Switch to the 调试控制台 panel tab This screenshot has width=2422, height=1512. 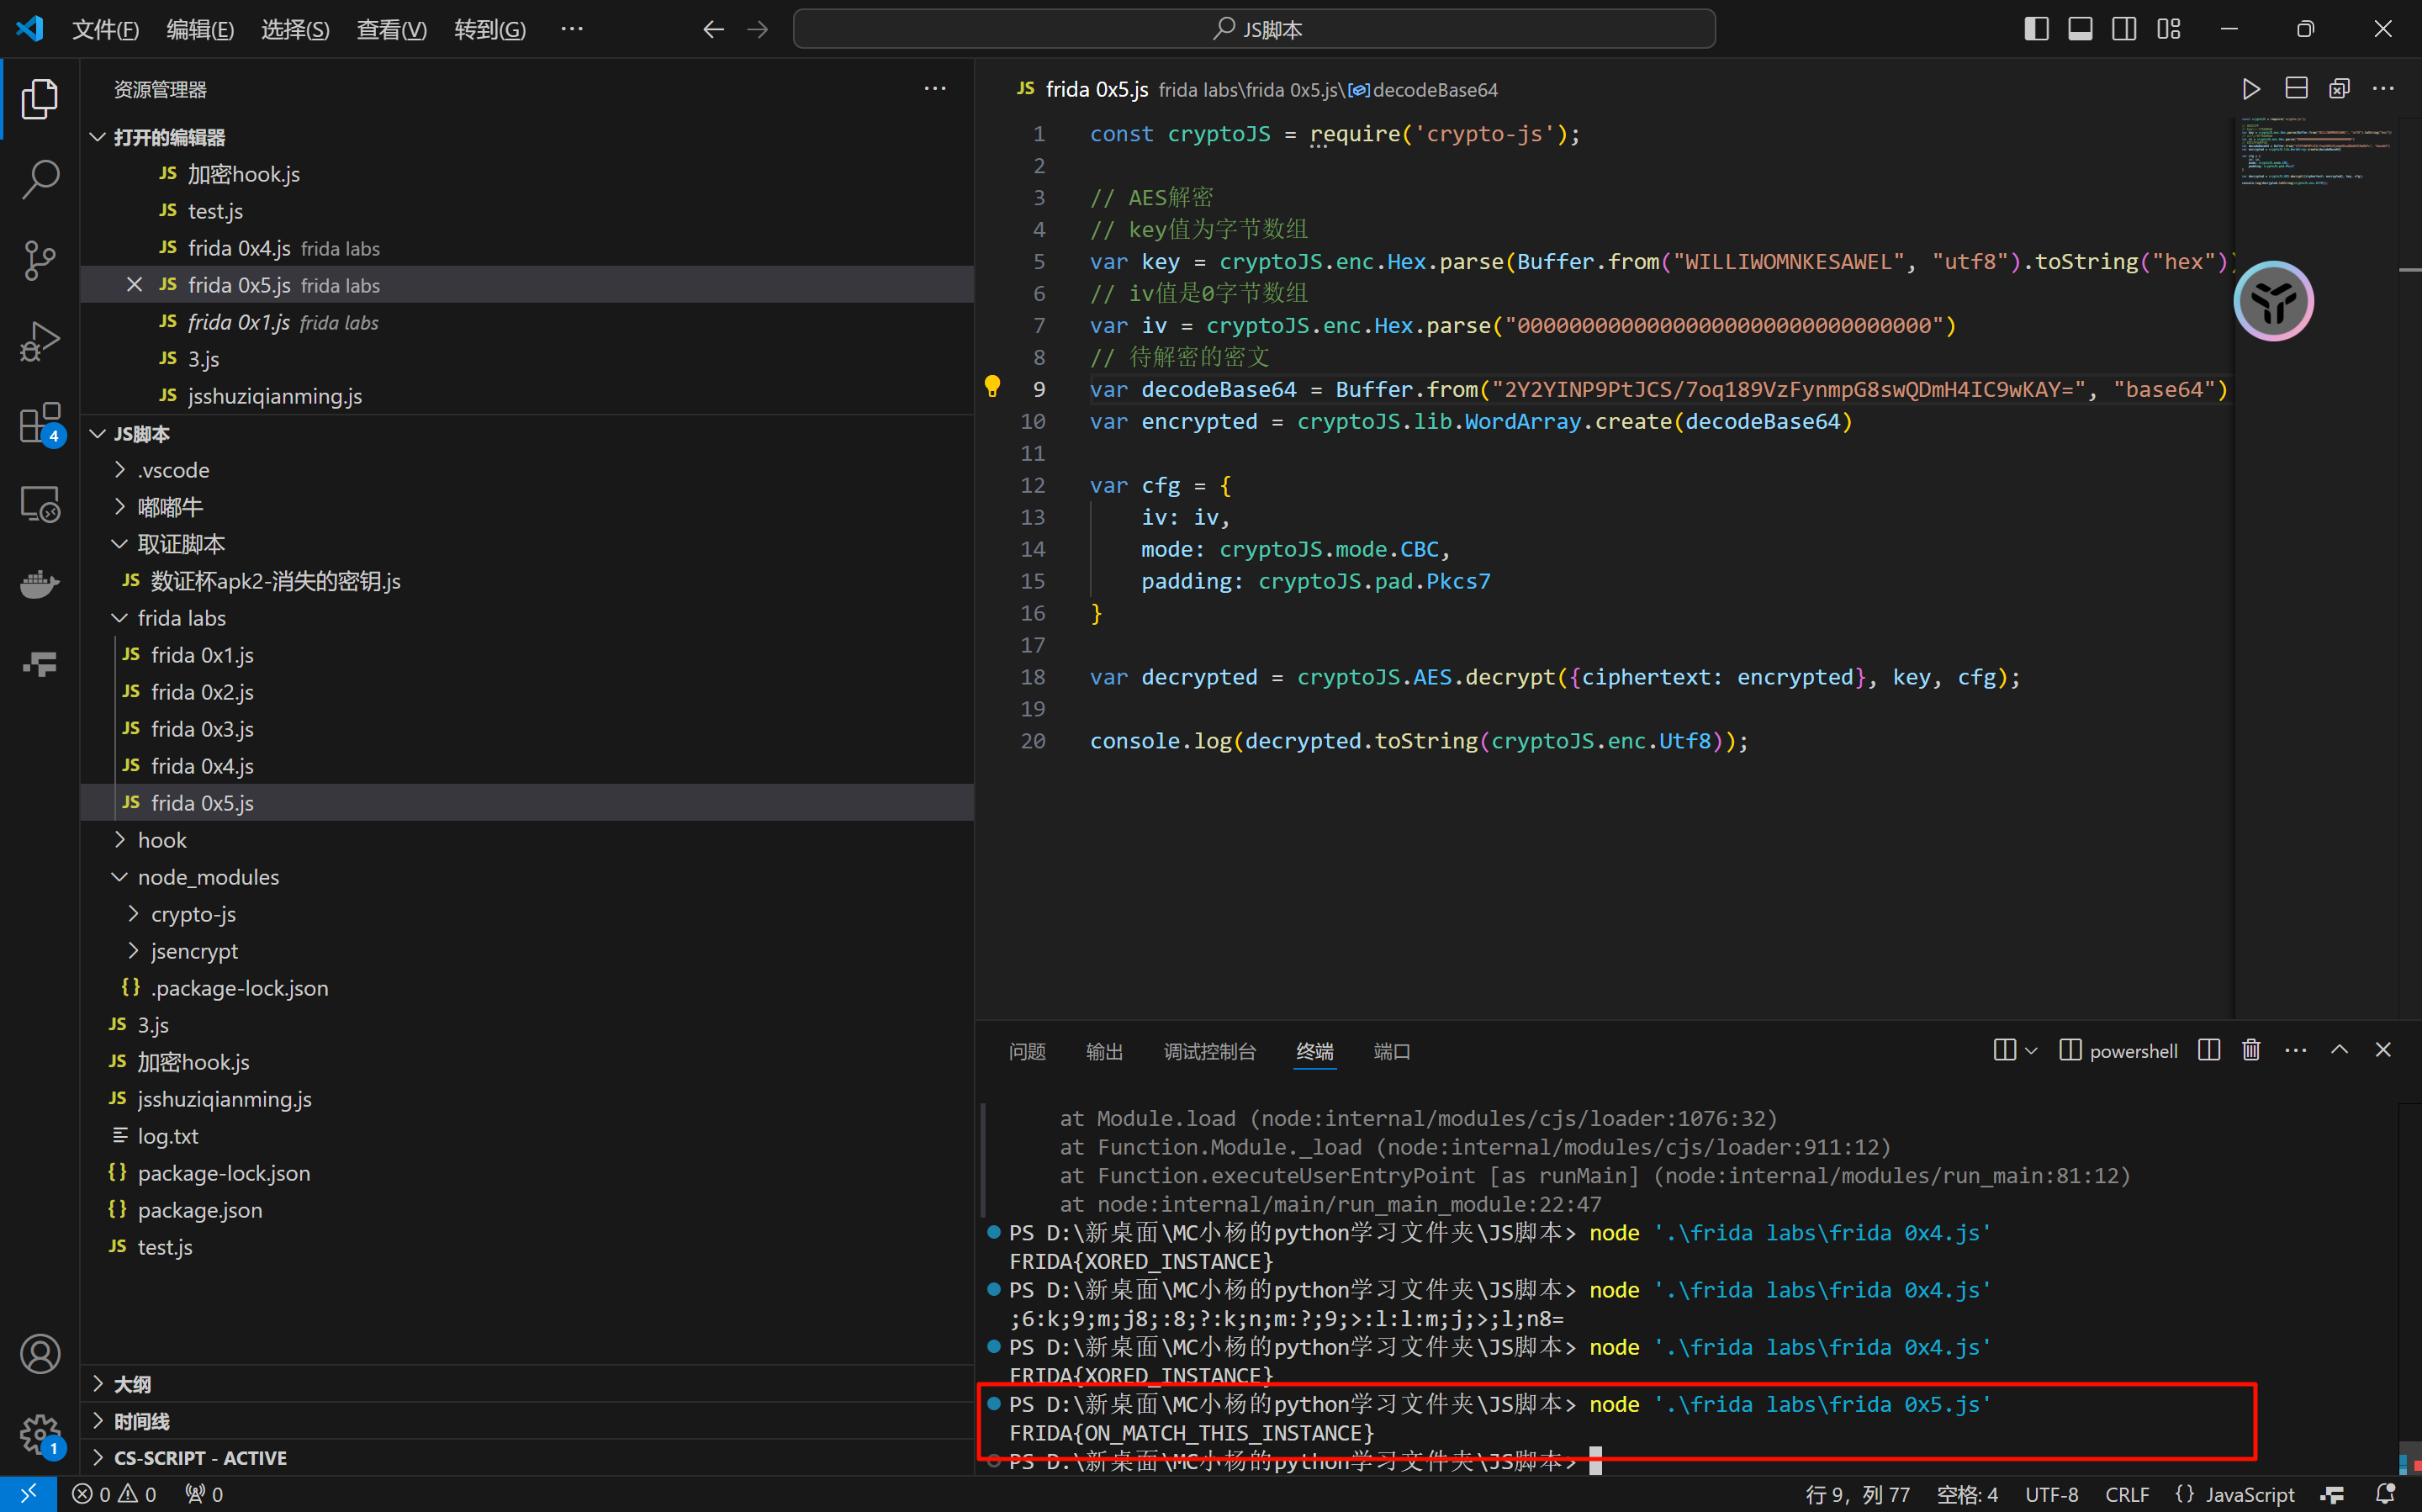pos(1209,1051)
